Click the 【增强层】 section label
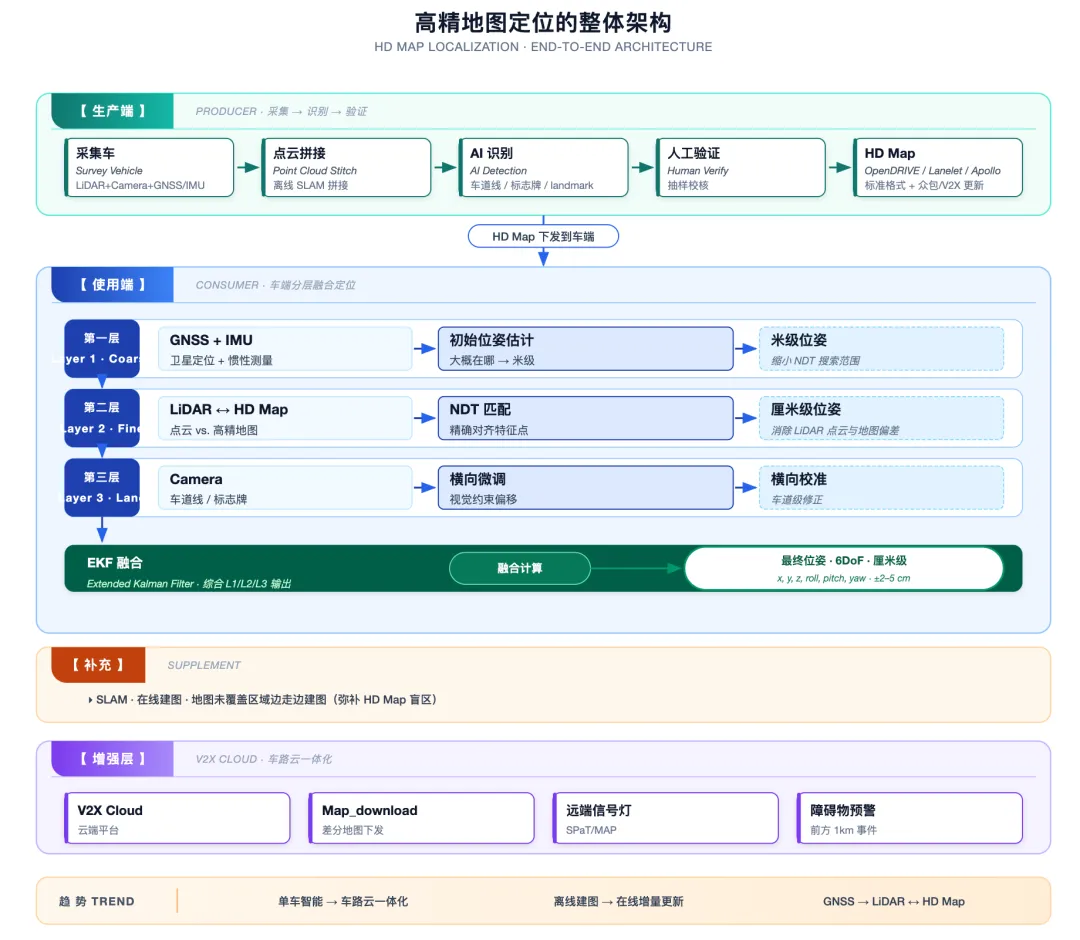 point(112,759)
